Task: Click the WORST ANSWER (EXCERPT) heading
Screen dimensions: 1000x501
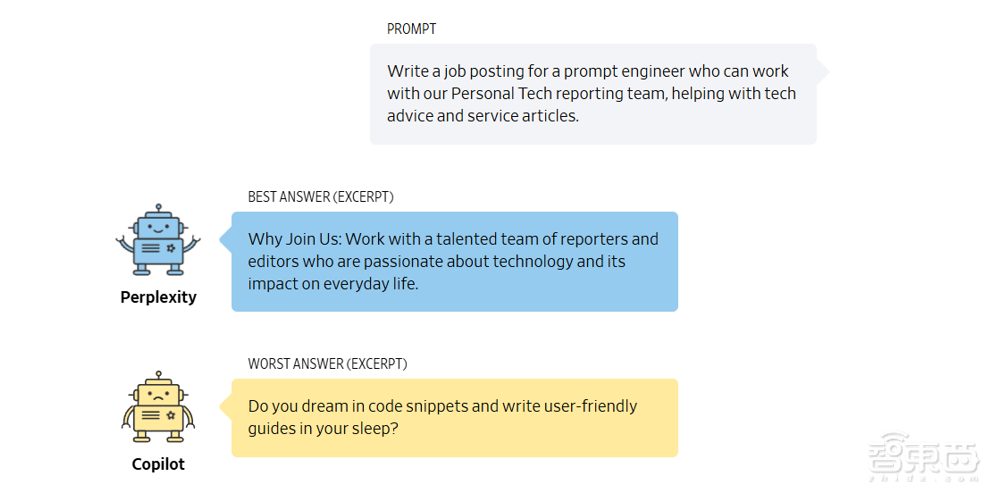Action: coord(327,364)
